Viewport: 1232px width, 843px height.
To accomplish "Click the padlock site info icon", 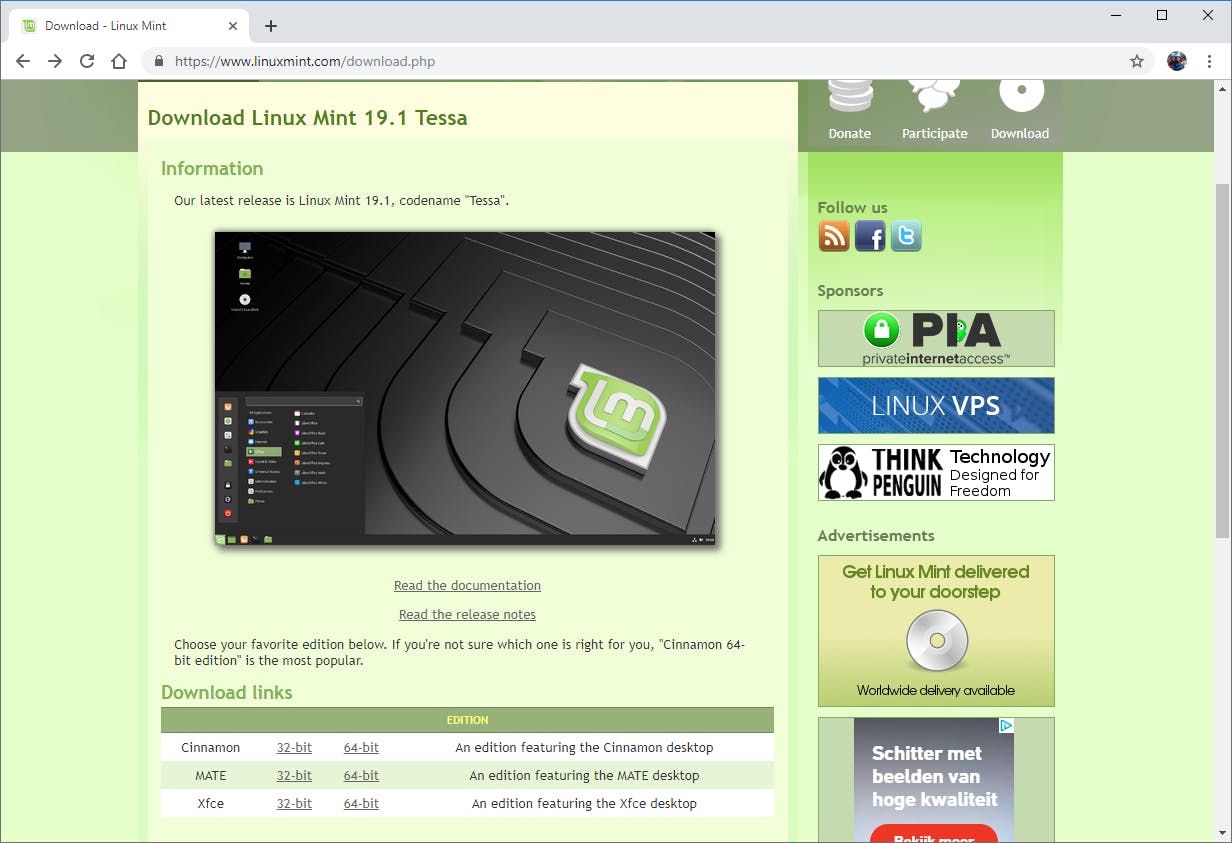I will click(x=158, y=61).
